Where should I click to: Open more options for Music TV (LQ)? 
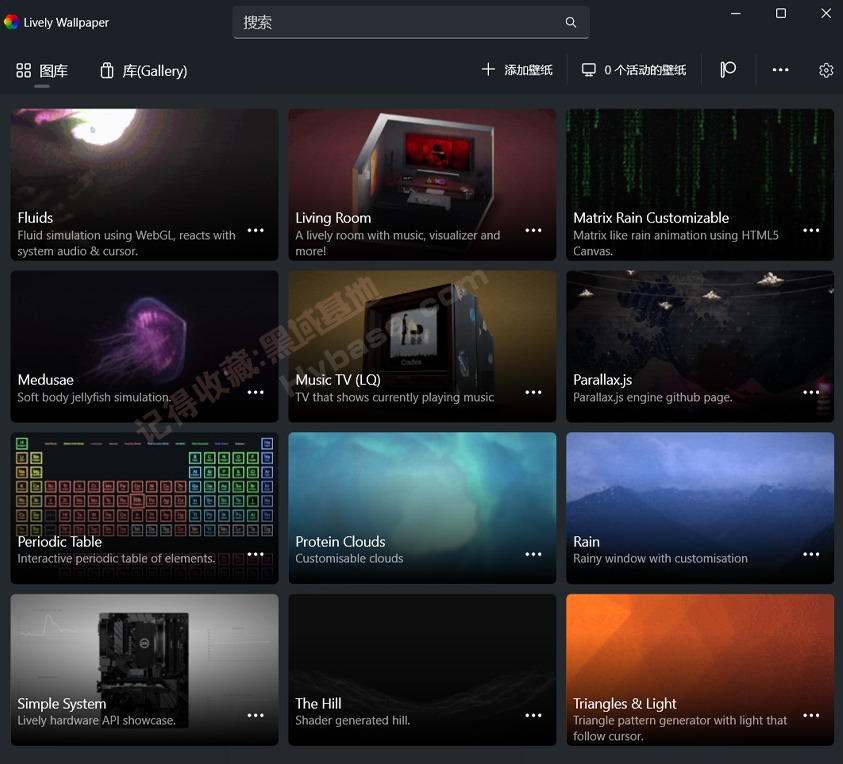534,392
